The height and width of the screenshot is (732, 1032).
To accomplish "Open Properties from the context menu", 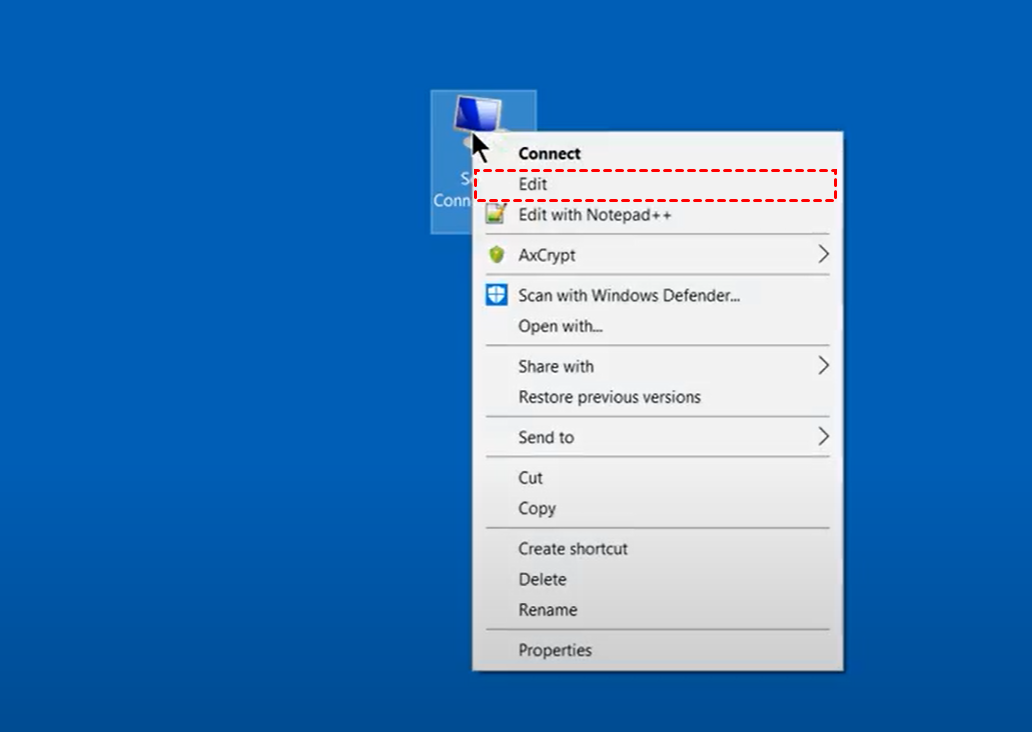I will point(658,650).
